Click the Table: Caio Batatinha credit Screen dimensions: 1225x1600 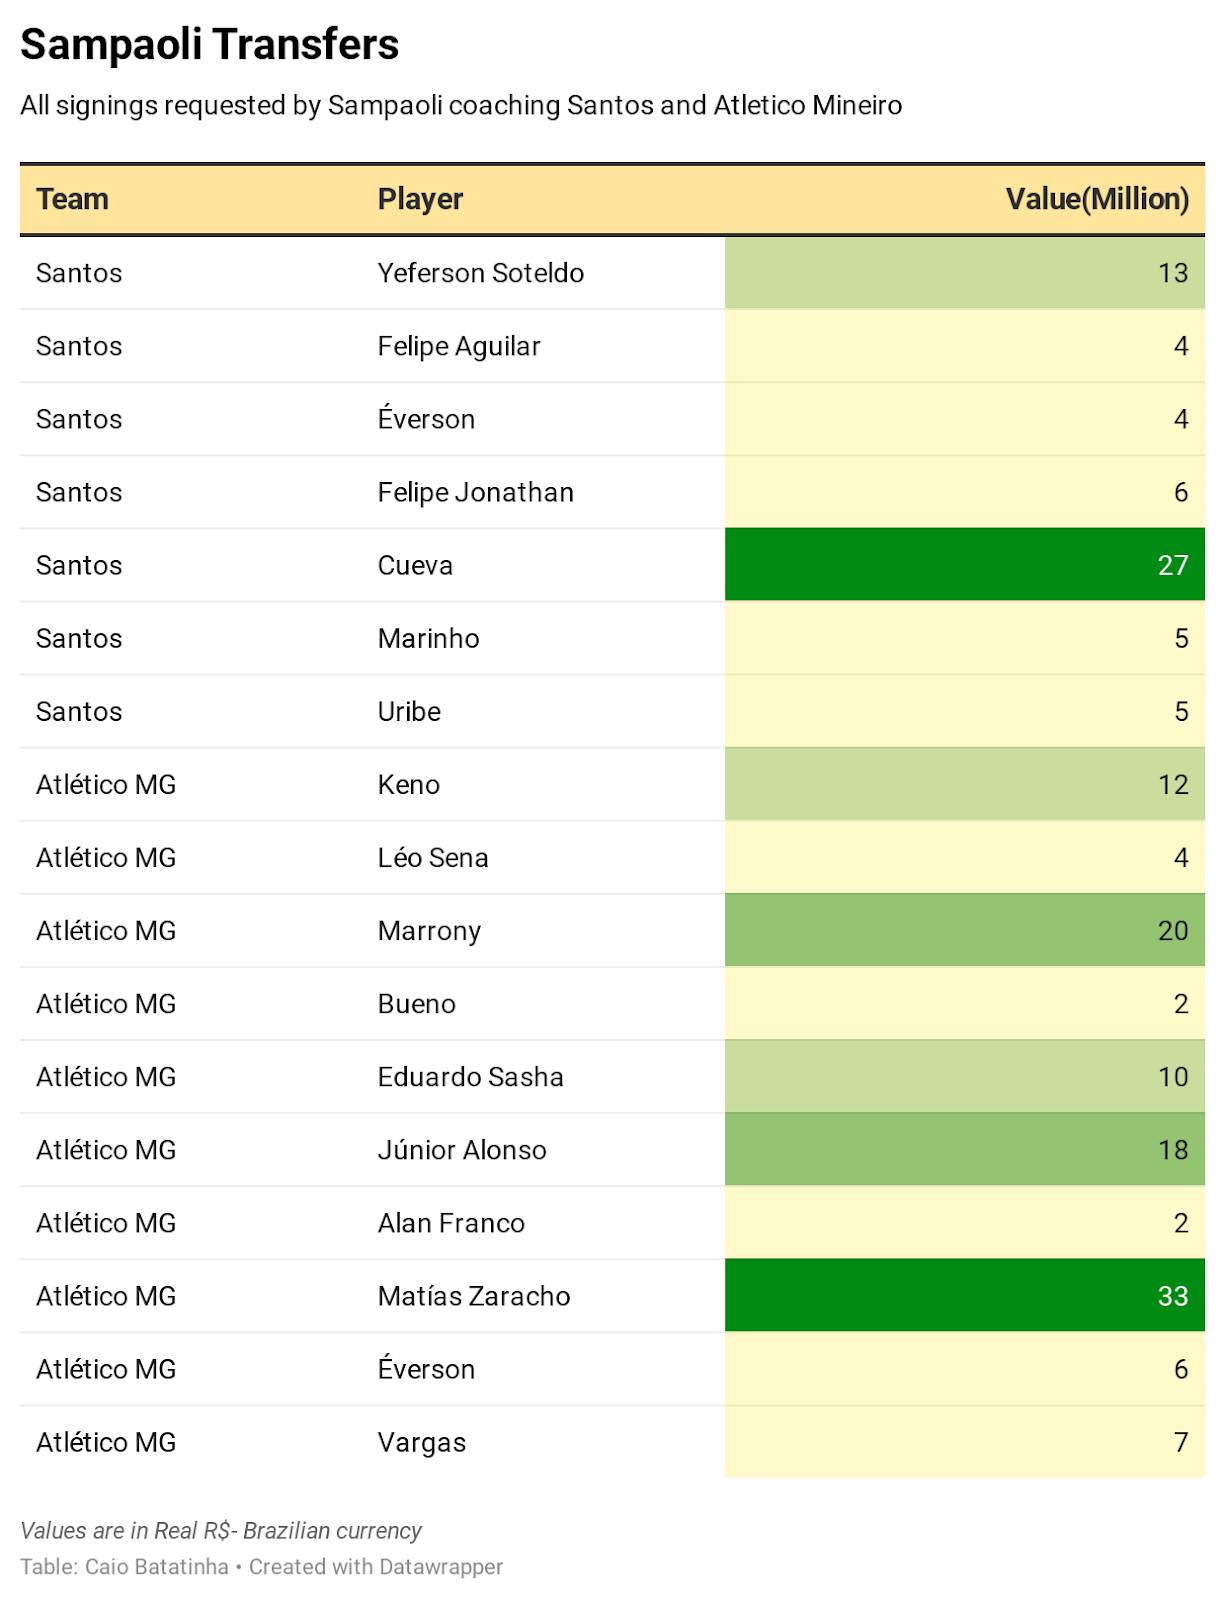pyautogui.click(x=125, y=1567)
